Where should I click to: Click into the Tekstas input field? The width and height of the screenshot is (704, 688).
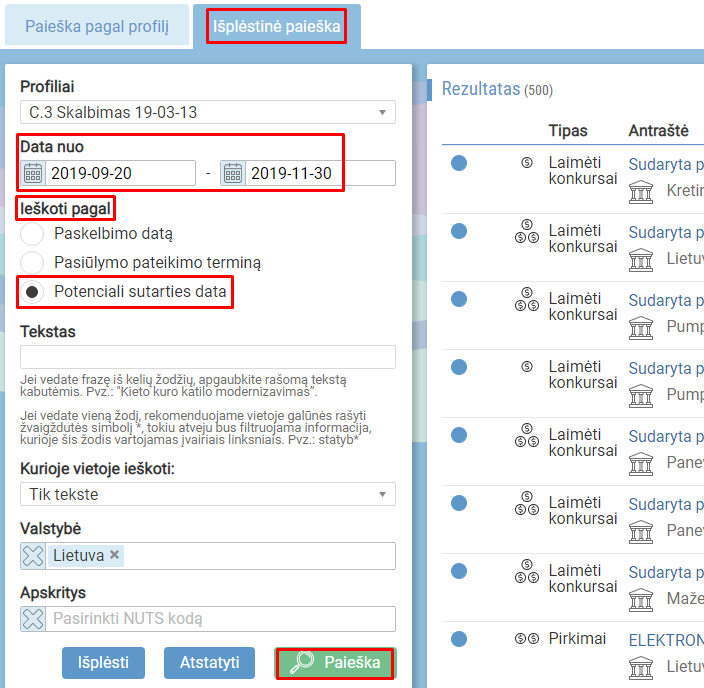coord(208,357)
